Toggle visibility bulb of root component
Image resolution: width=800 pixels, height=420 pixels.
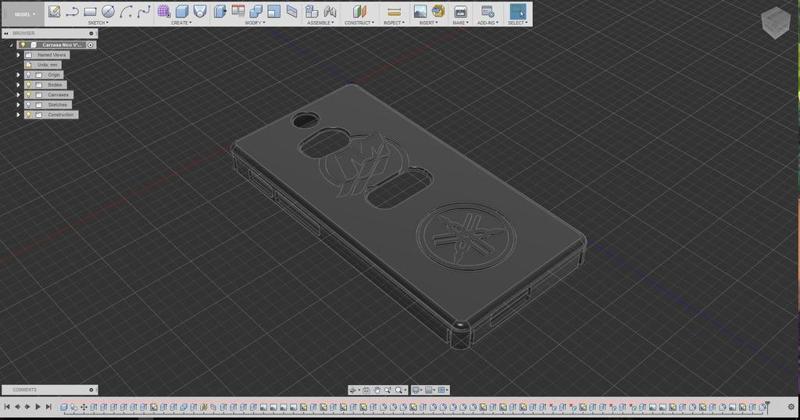tap(23, 45)
